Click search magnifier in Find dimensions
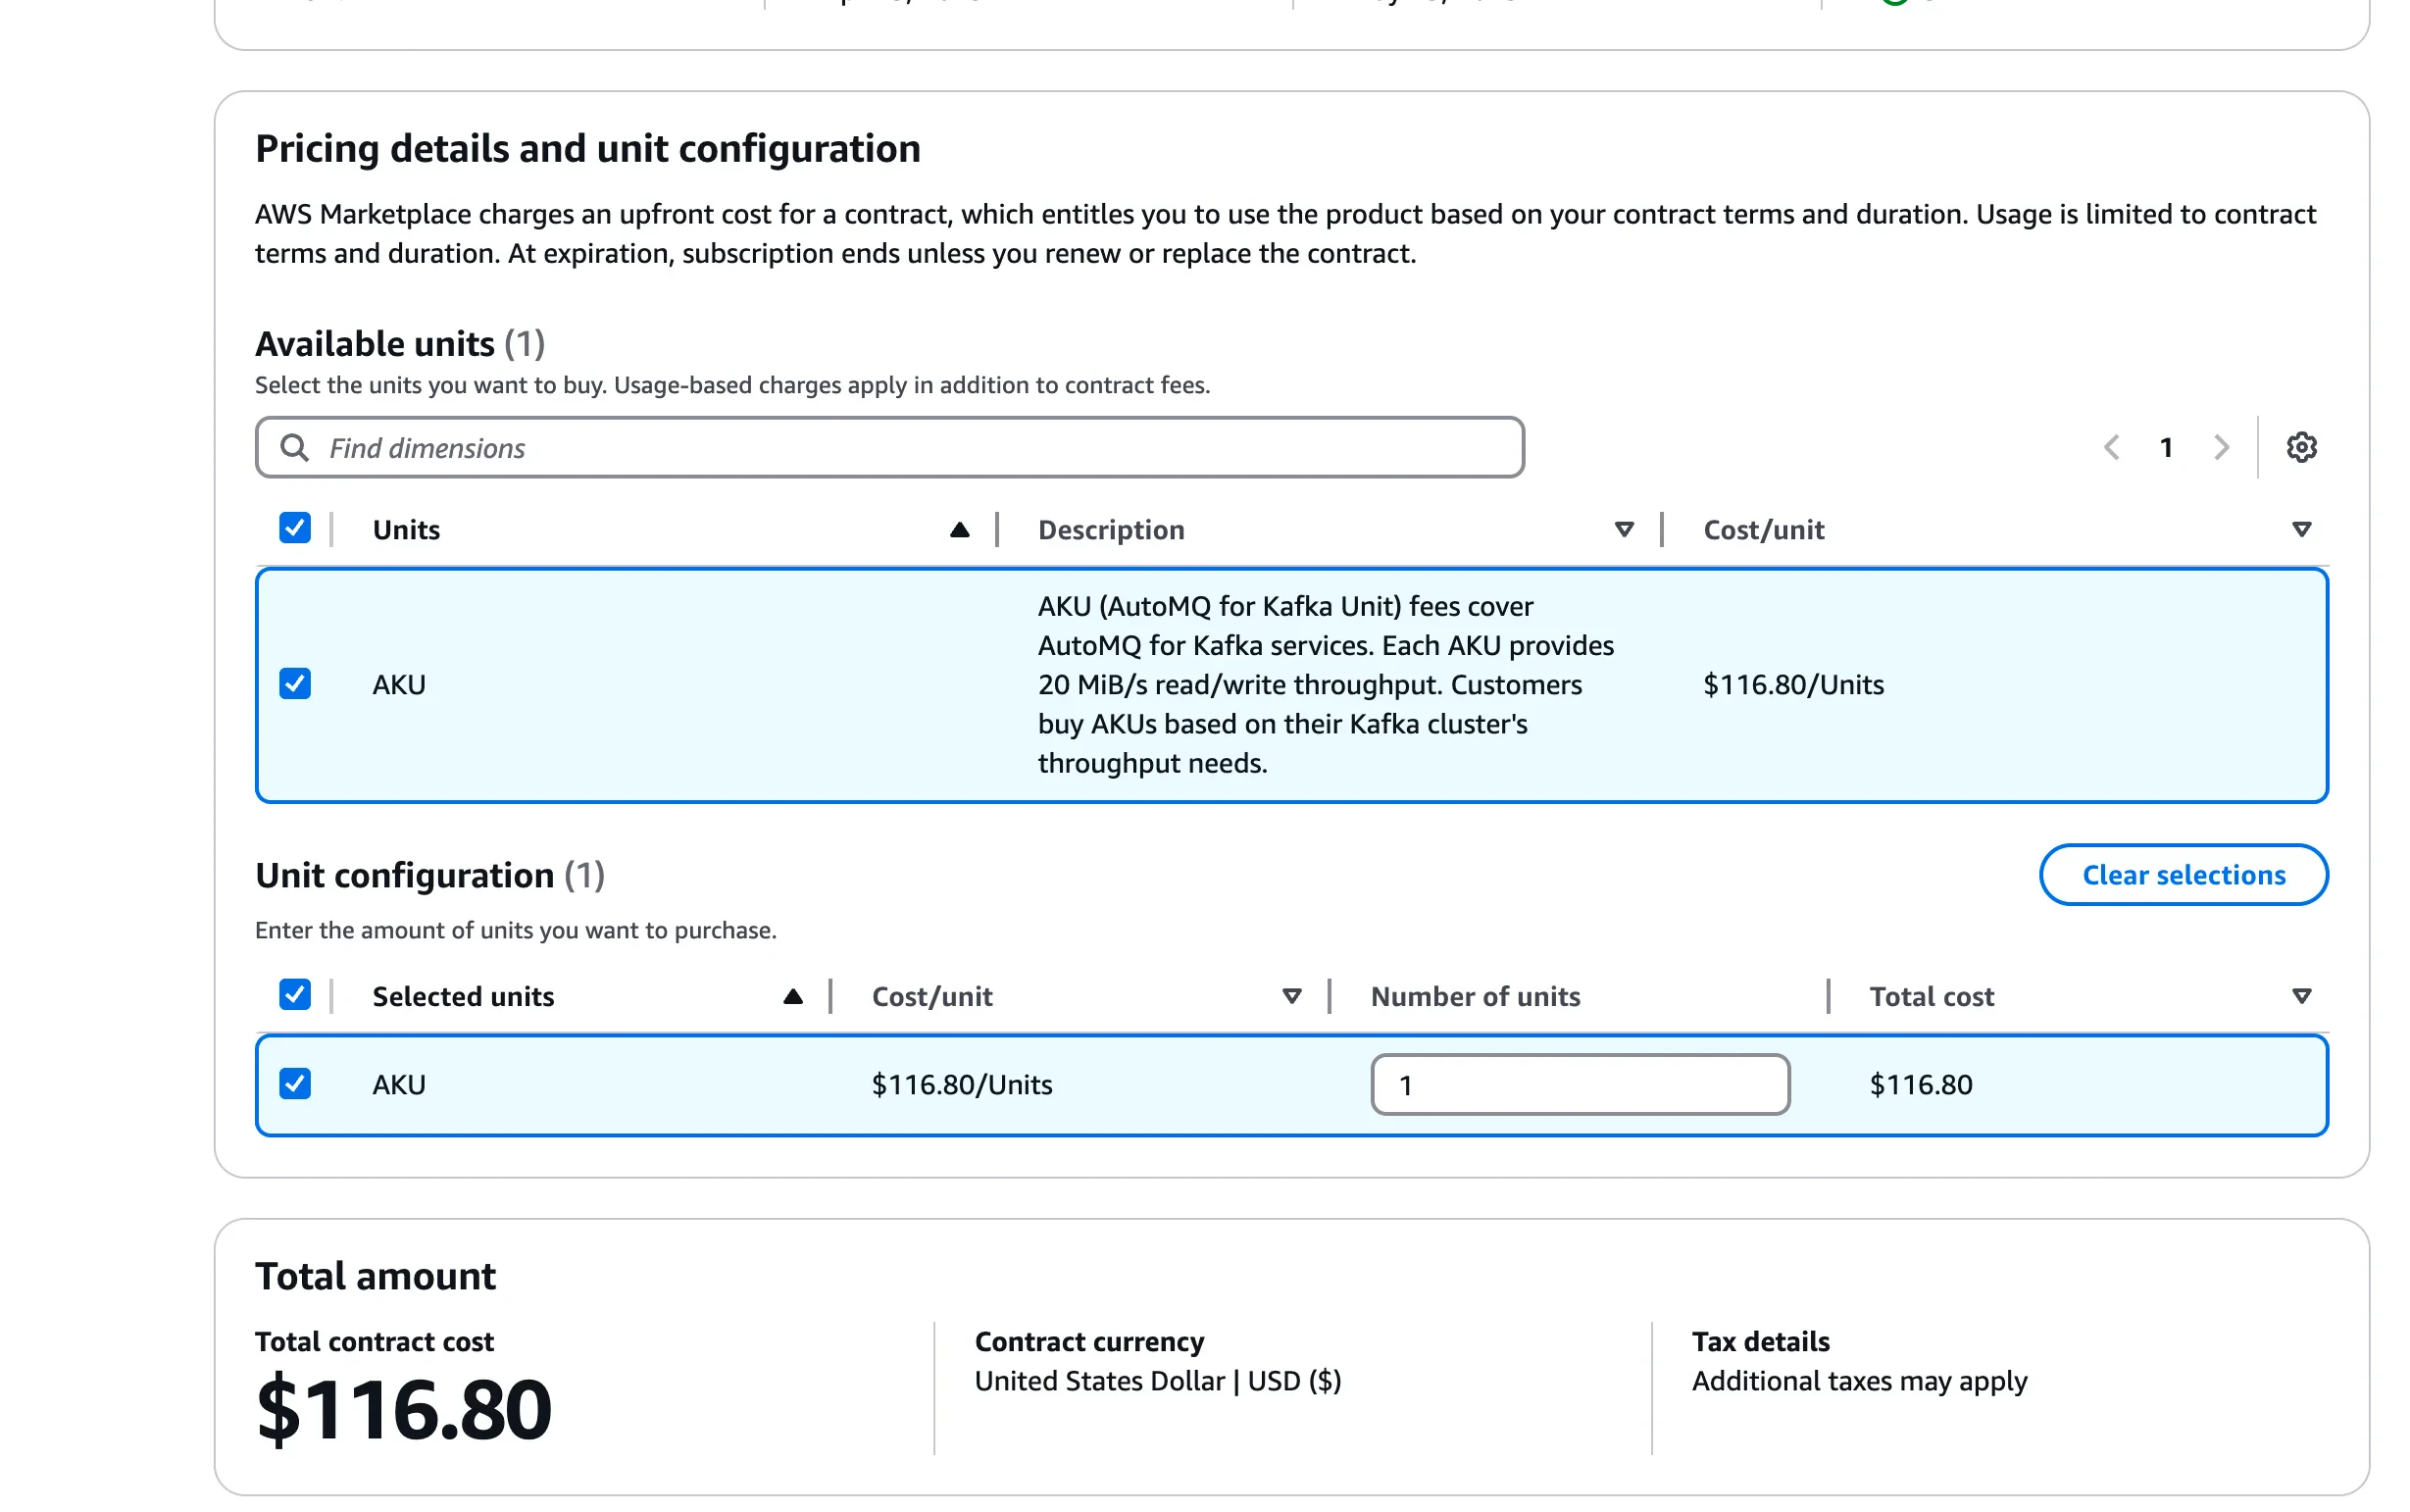The image size is (2410, 1512). 293,447
